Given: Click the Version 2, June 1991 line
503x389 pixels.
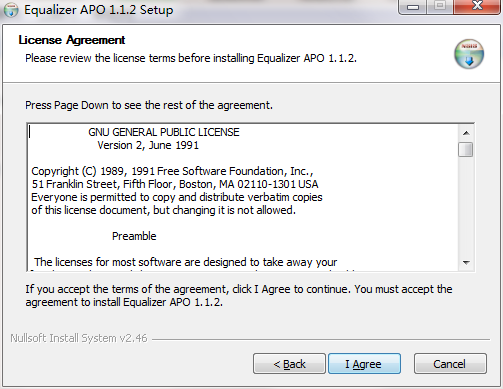Looking at the screenshot, I should 148,145.
